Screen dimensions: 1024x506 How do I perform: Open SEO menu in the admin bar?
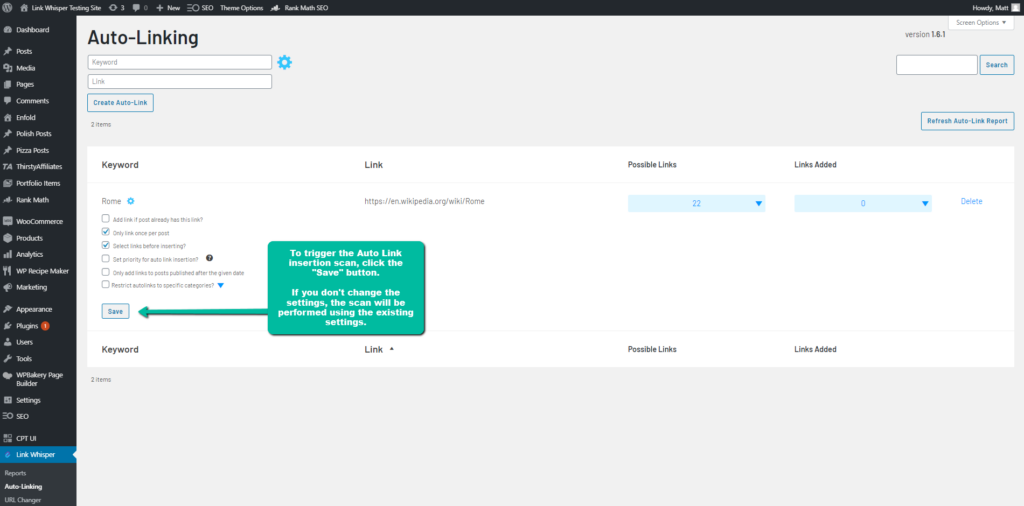point(200,8)
